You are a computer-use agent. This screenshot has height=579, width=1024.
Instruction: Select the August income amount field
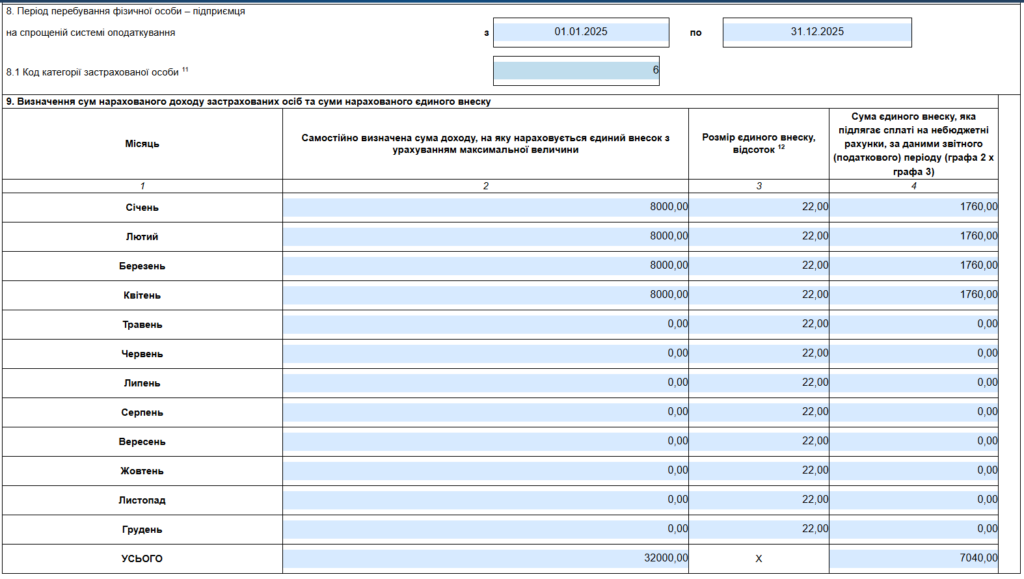coord(485,412)
